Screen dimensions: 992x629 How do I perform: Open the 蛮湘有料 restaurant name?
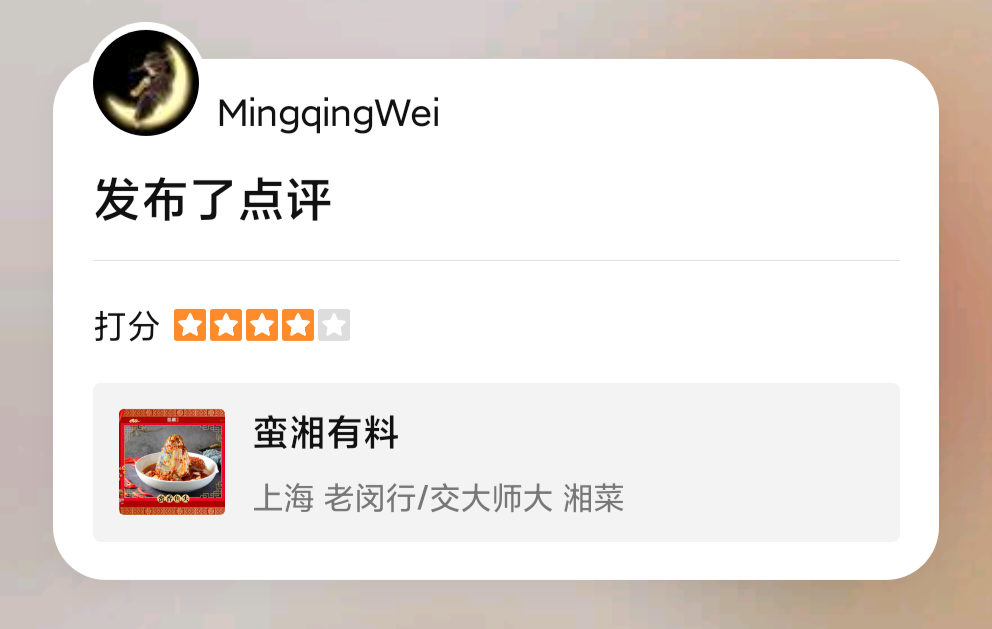[326, 433]
